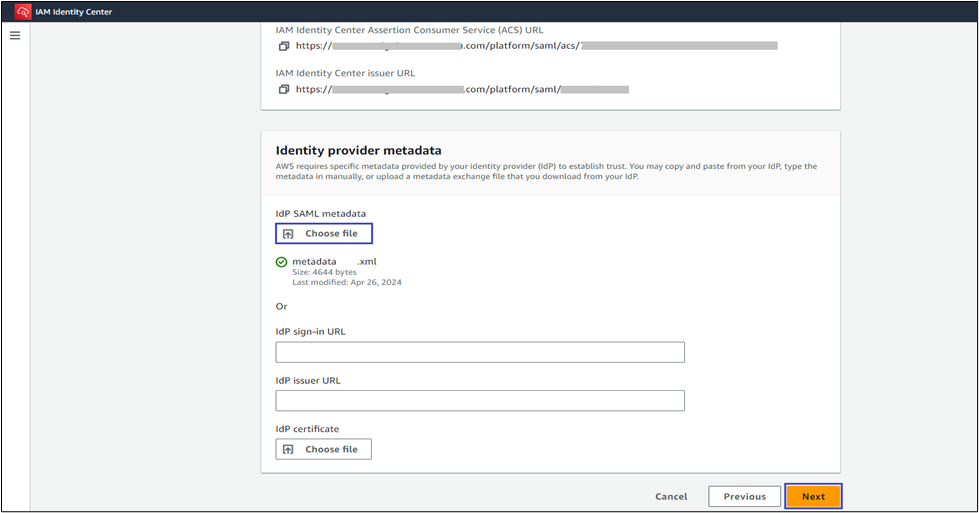Viewport: 979px width, 513px height.
Task: Click the issuer URL text value
Action: pos(462,89)
